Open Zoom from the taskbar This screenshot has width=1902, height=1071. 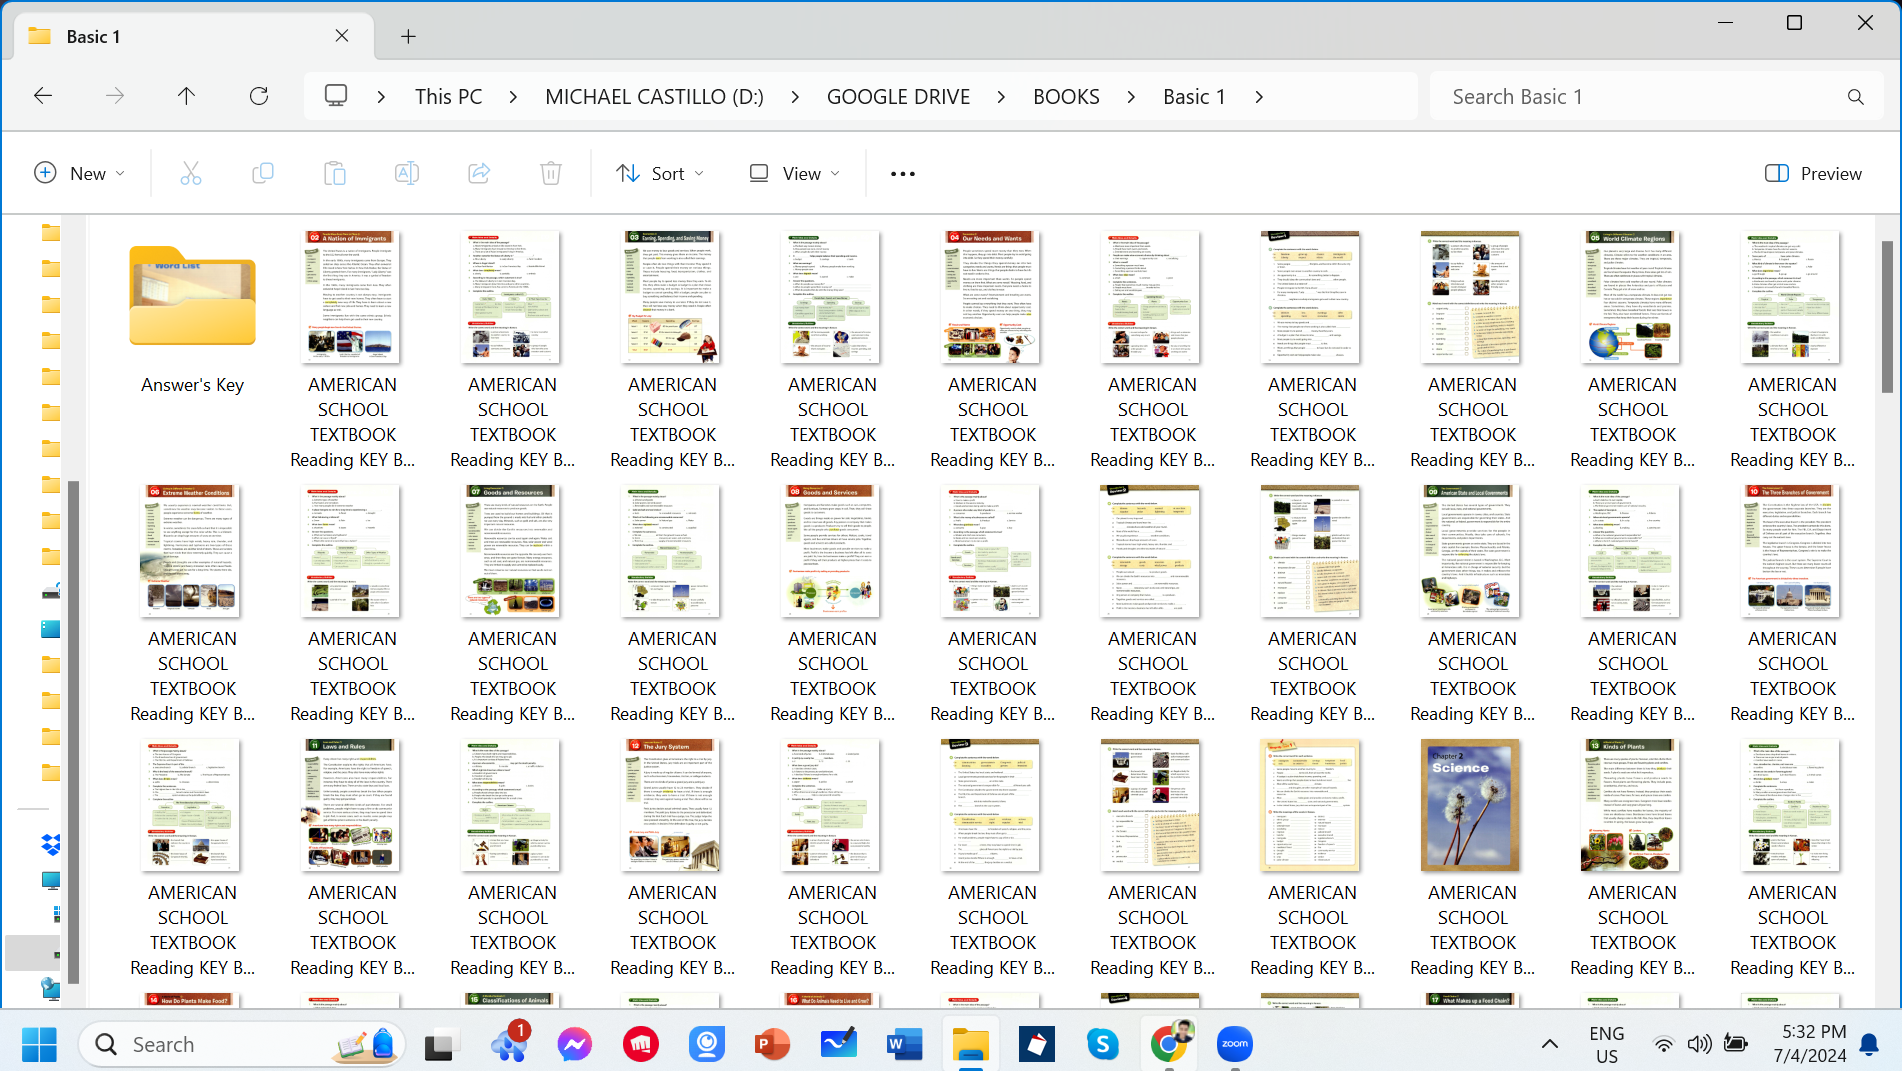click(x=1235, y=1044)
